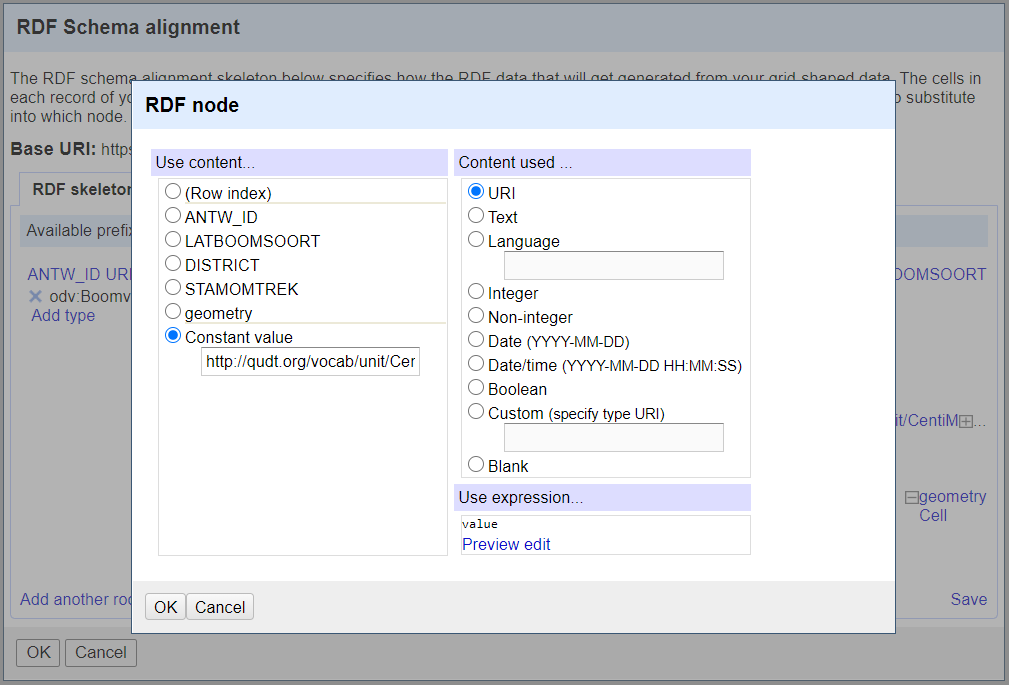Click the constant value URL field

click(310, 361)
